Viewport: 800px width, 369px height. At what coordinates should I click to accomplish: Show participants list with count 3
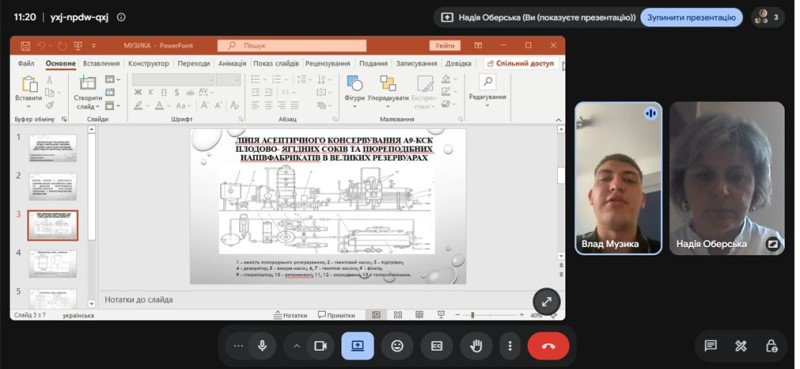tap(768, 17)
